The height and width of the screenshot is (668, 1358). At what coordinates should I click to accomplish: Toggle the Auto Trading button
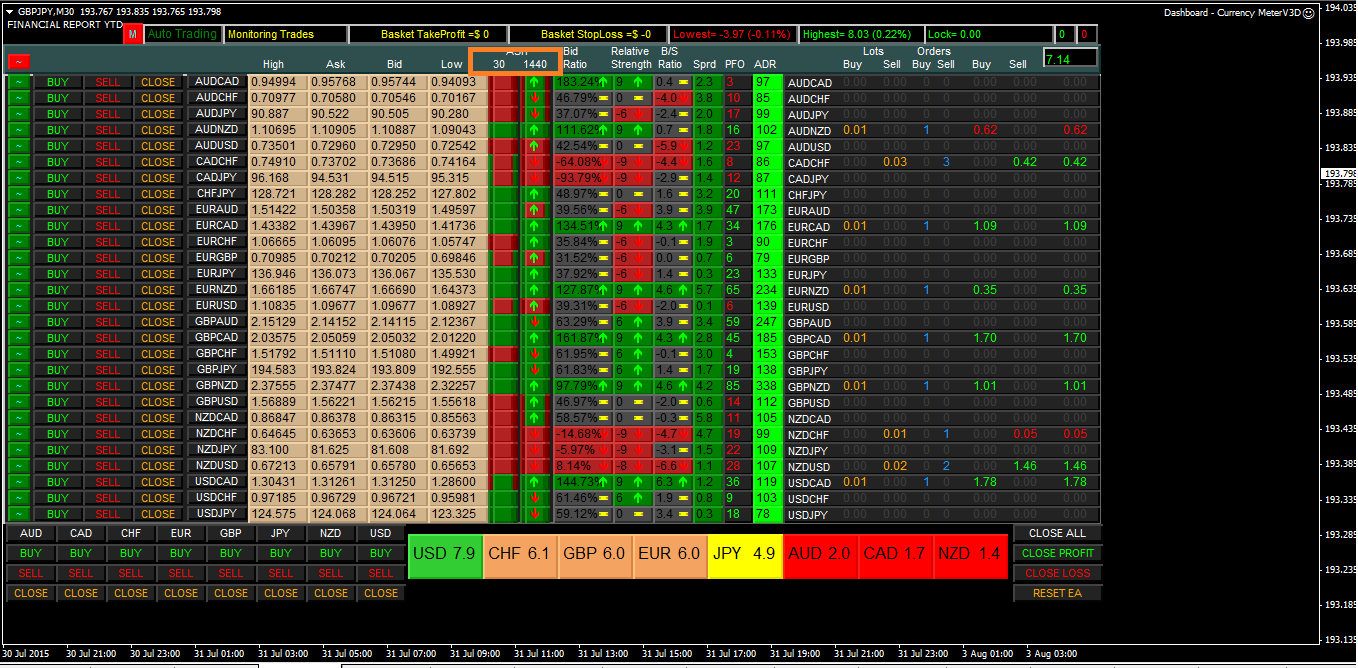tap(182, 34)
